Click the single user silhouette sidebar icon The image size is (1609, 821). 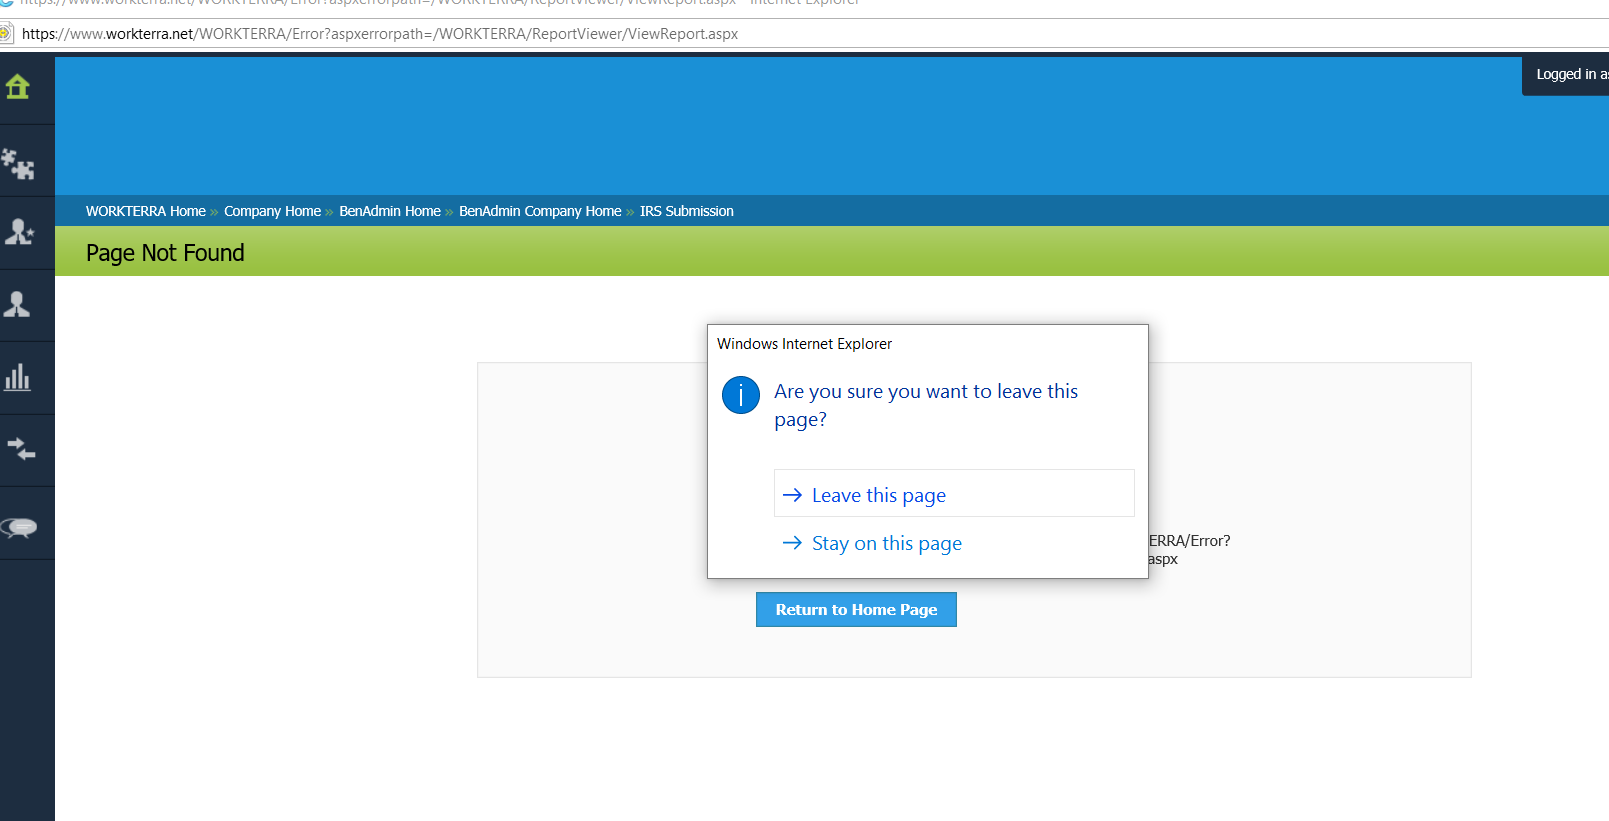pyautogui.click(x=17, y=305)
